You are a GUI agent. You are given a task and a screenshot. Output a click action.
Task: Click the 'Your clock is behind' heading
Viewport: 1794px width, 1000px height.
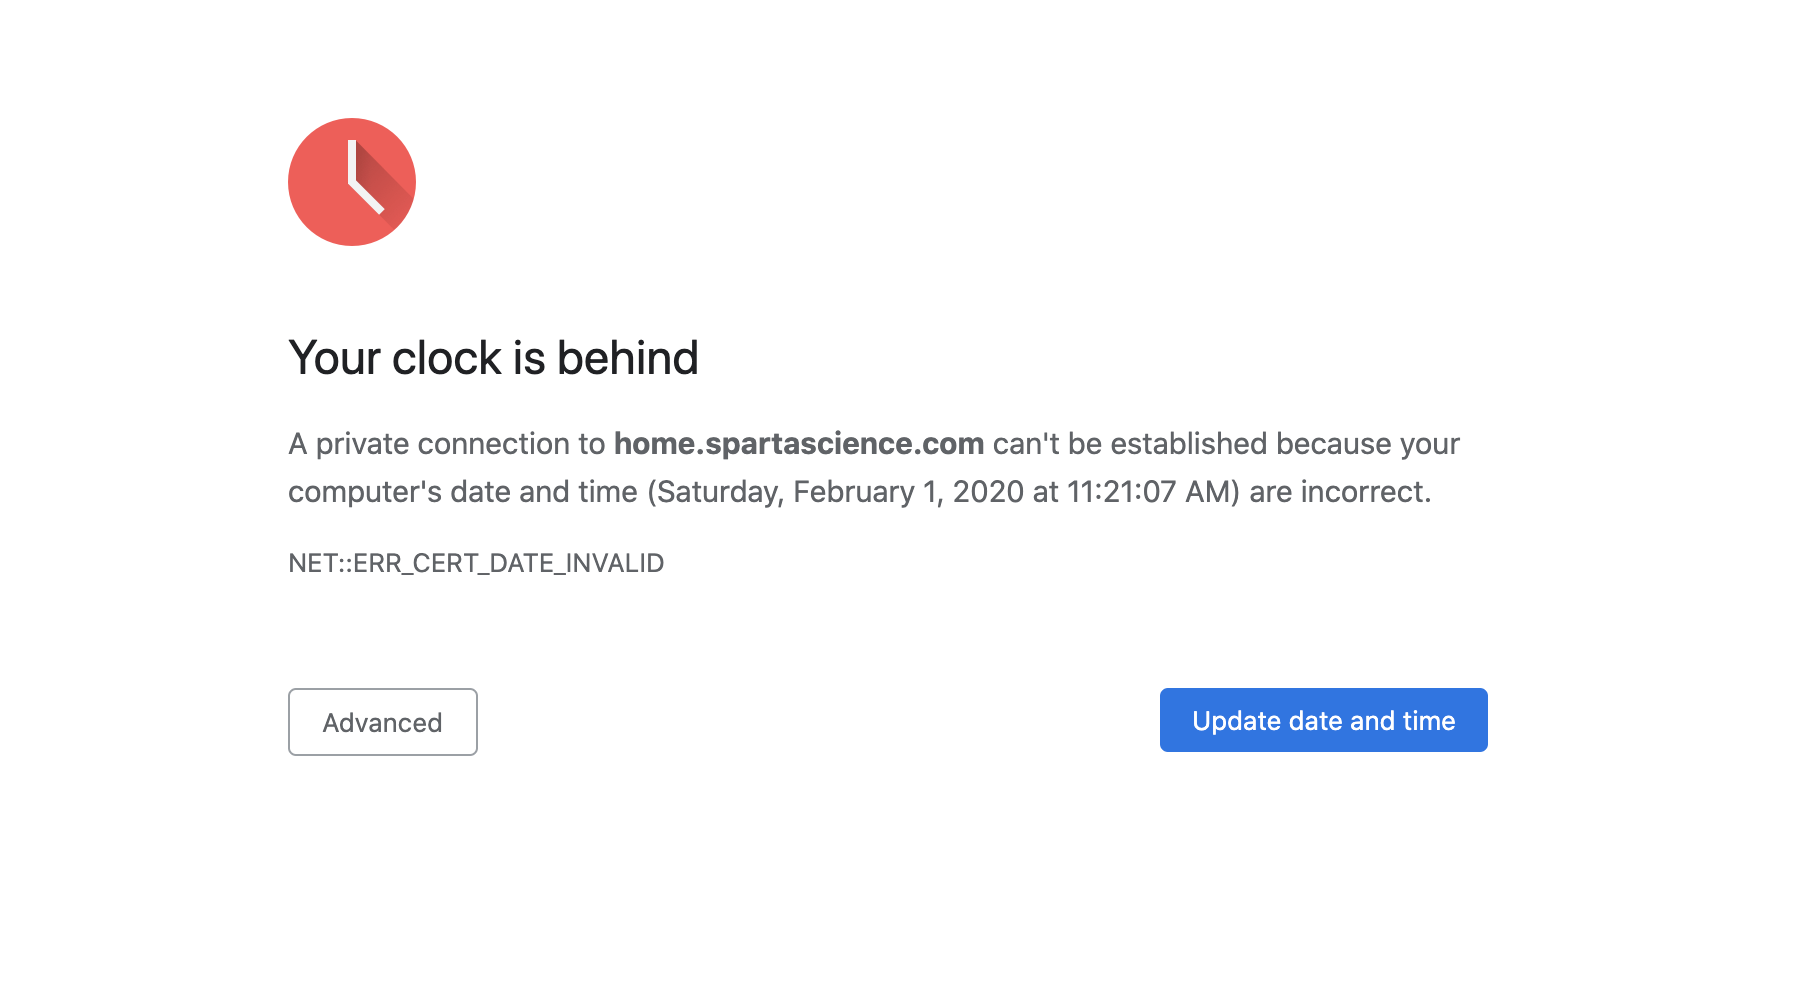coord(493,358)
